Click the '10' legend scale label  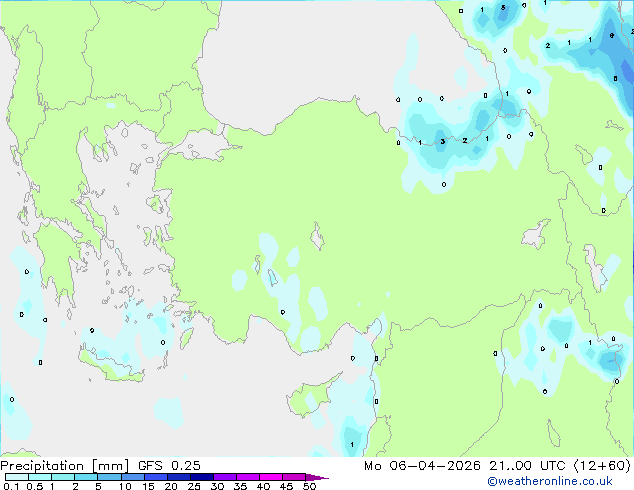[x=125, y=486]
